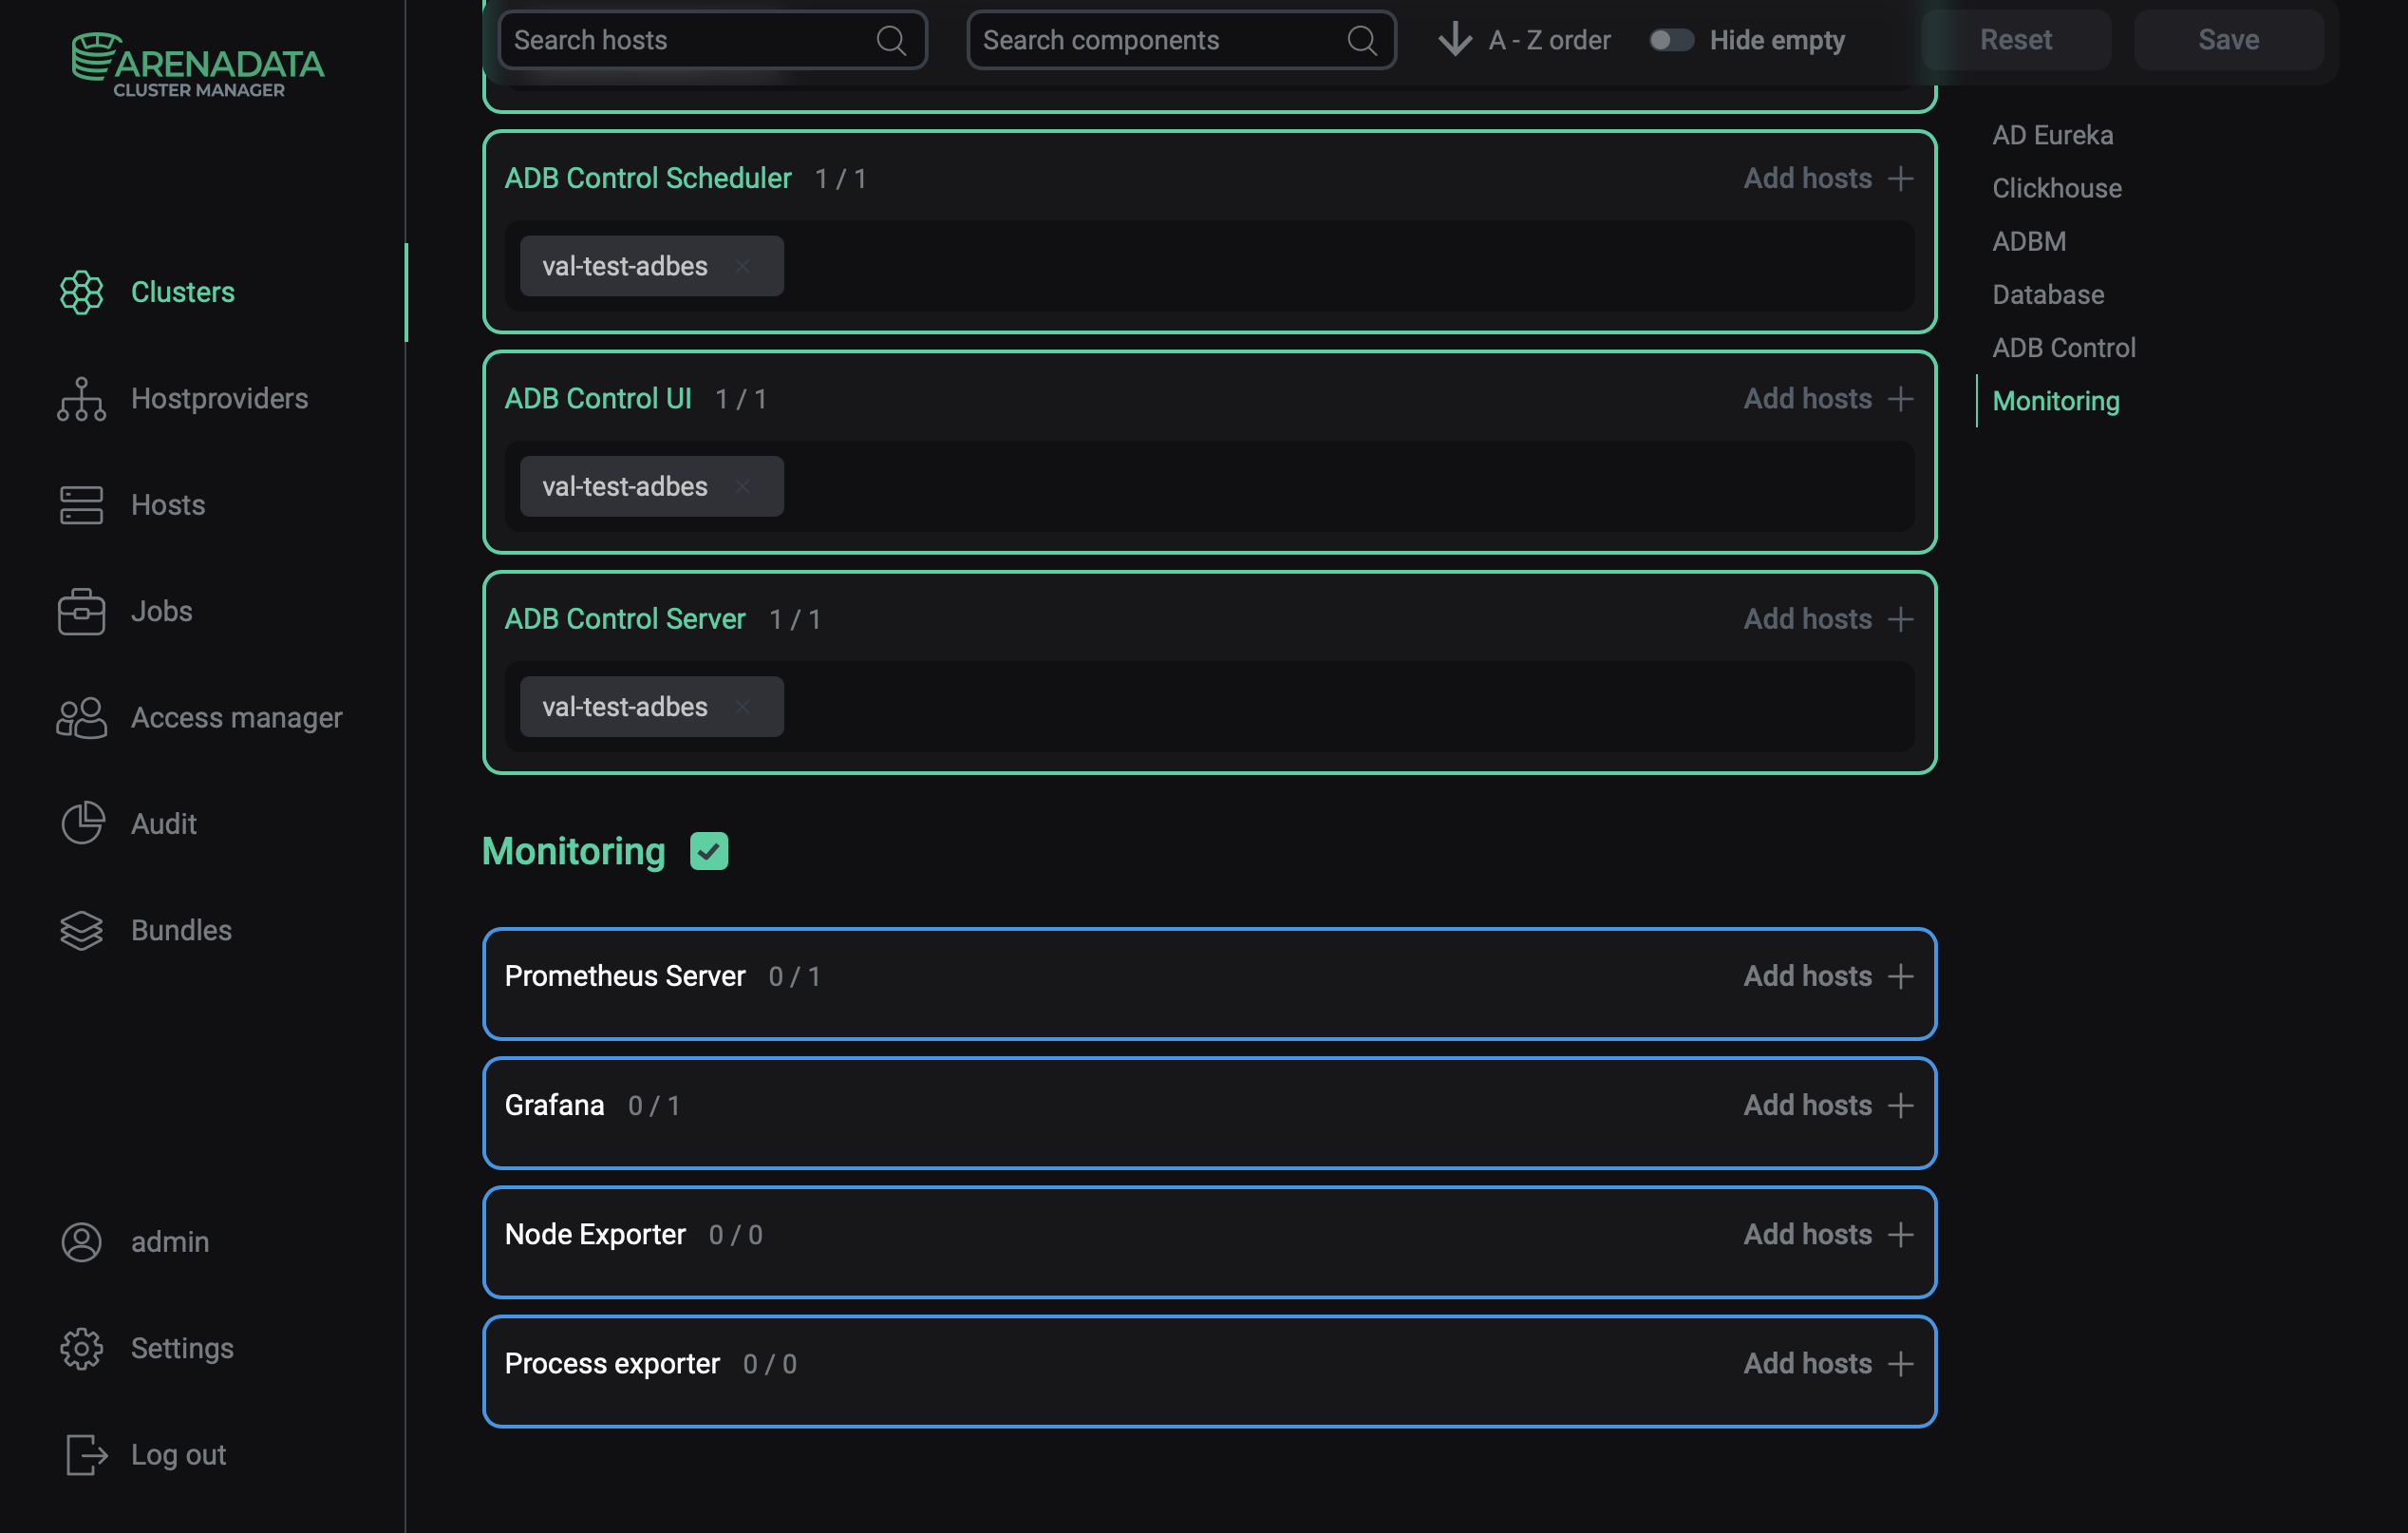Open the Settings gear icon

81,1347
